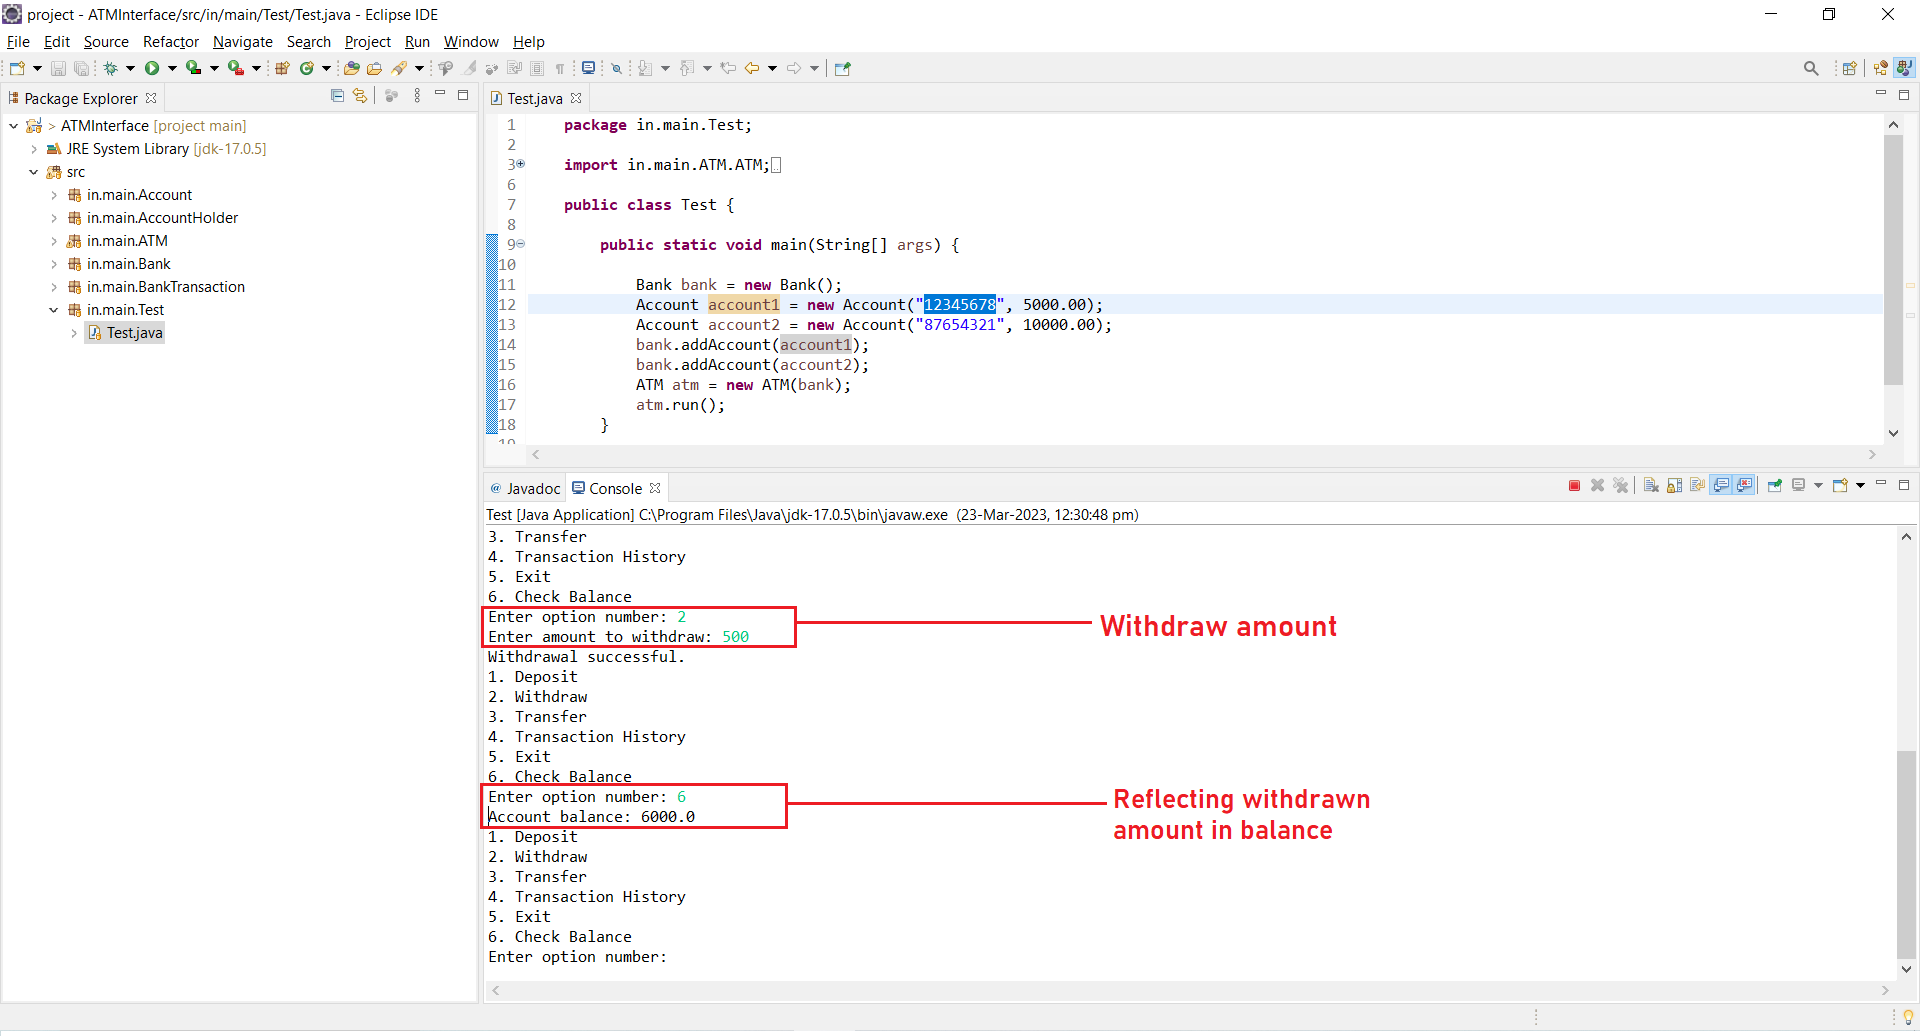The height and width of the screenshot is (1036, 1924).
Task: Click the Remove Launch icon in Console
Action: pos(1598,486)
